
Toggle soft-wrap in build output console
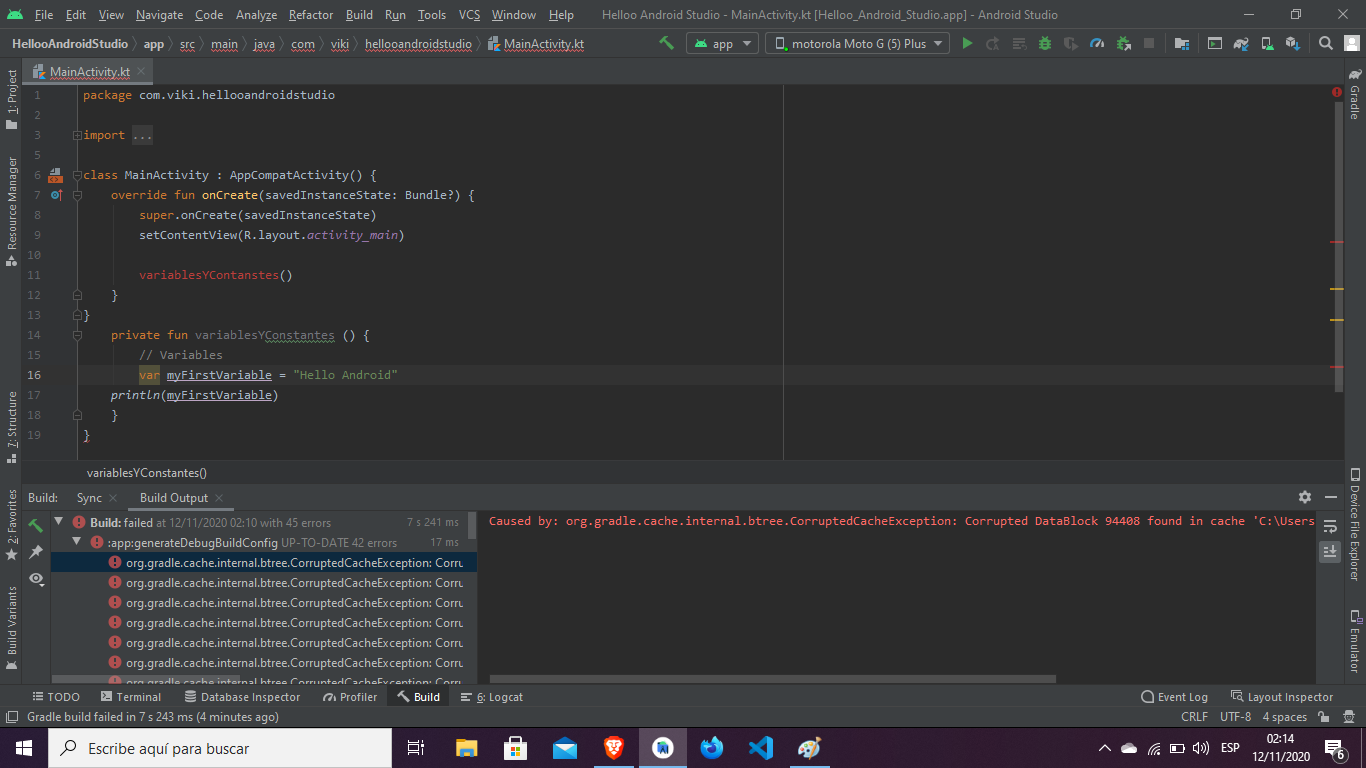coord(1330,525)
